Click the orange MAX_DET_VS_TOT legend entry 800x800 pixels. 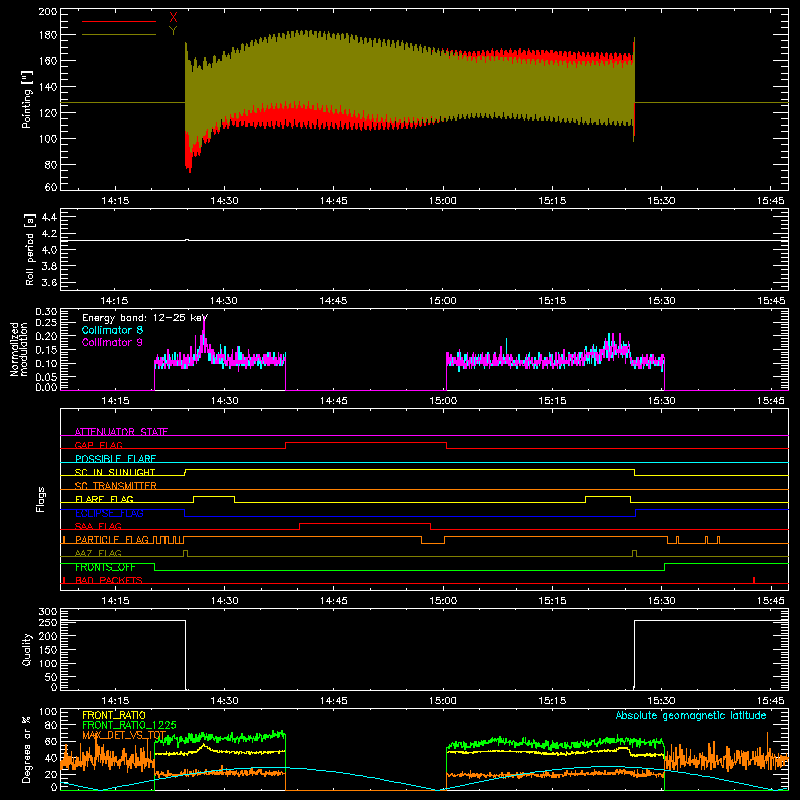tap(124, 735)
